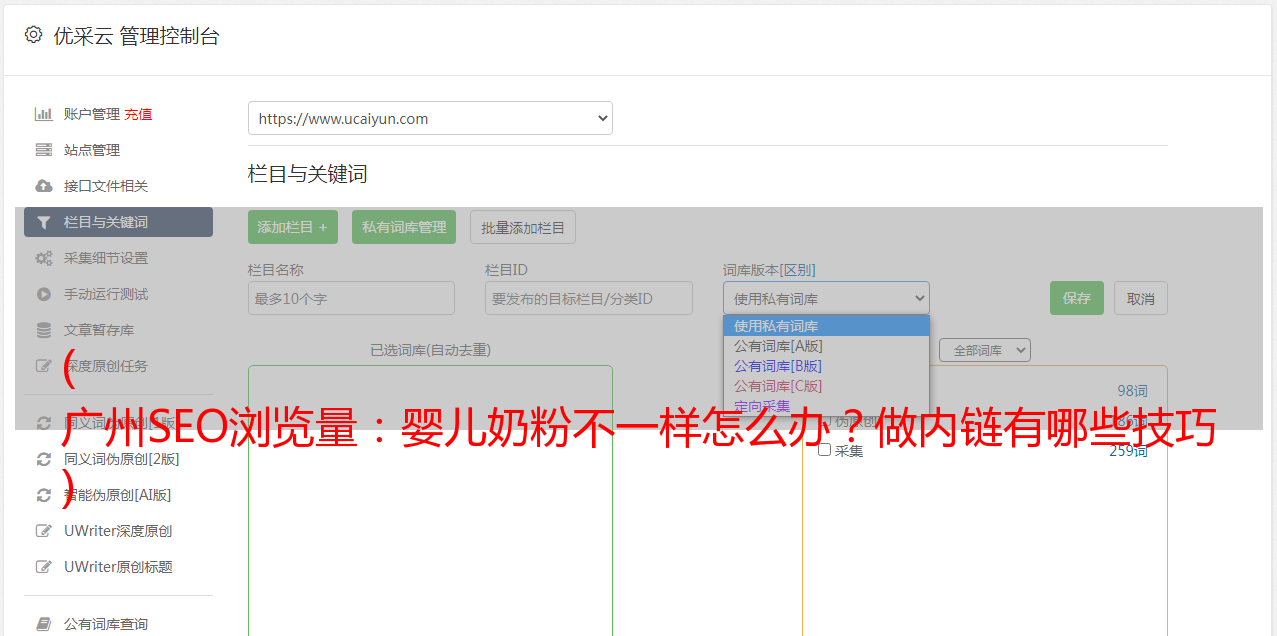Open 智能伪原创[AI版] sidebar entry
Viewport: 1277px width, 636px height.
(x=118, y=495)
